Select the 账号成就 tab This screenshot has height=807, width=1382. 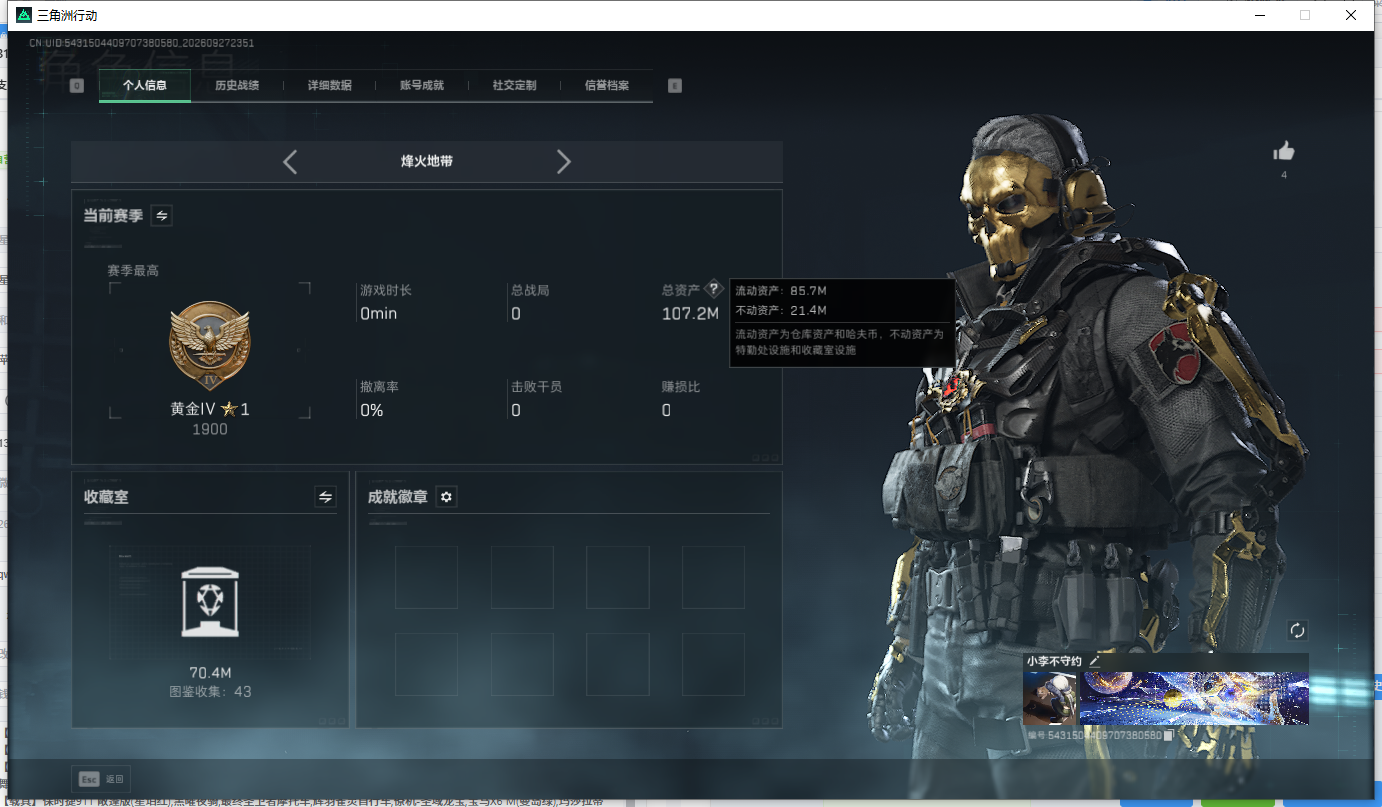(x=422, y=85)
